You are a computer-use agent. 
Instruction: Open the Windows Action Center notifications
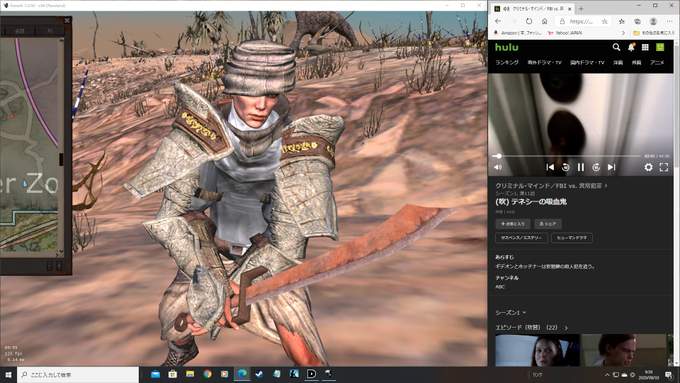[669, 375]
